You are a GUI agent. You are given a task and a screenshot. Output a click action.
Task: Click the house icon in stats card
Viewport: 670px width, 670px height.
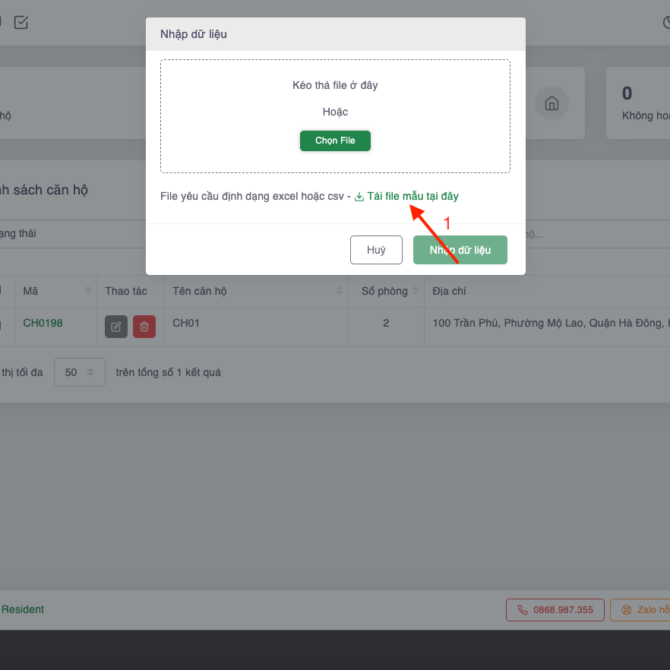(550, 103)
